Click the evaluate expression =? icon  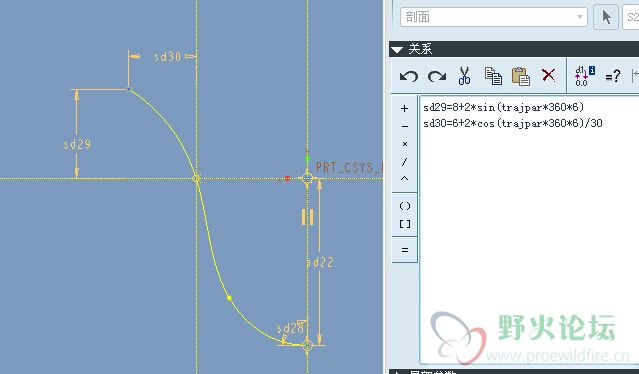[613, 76]
